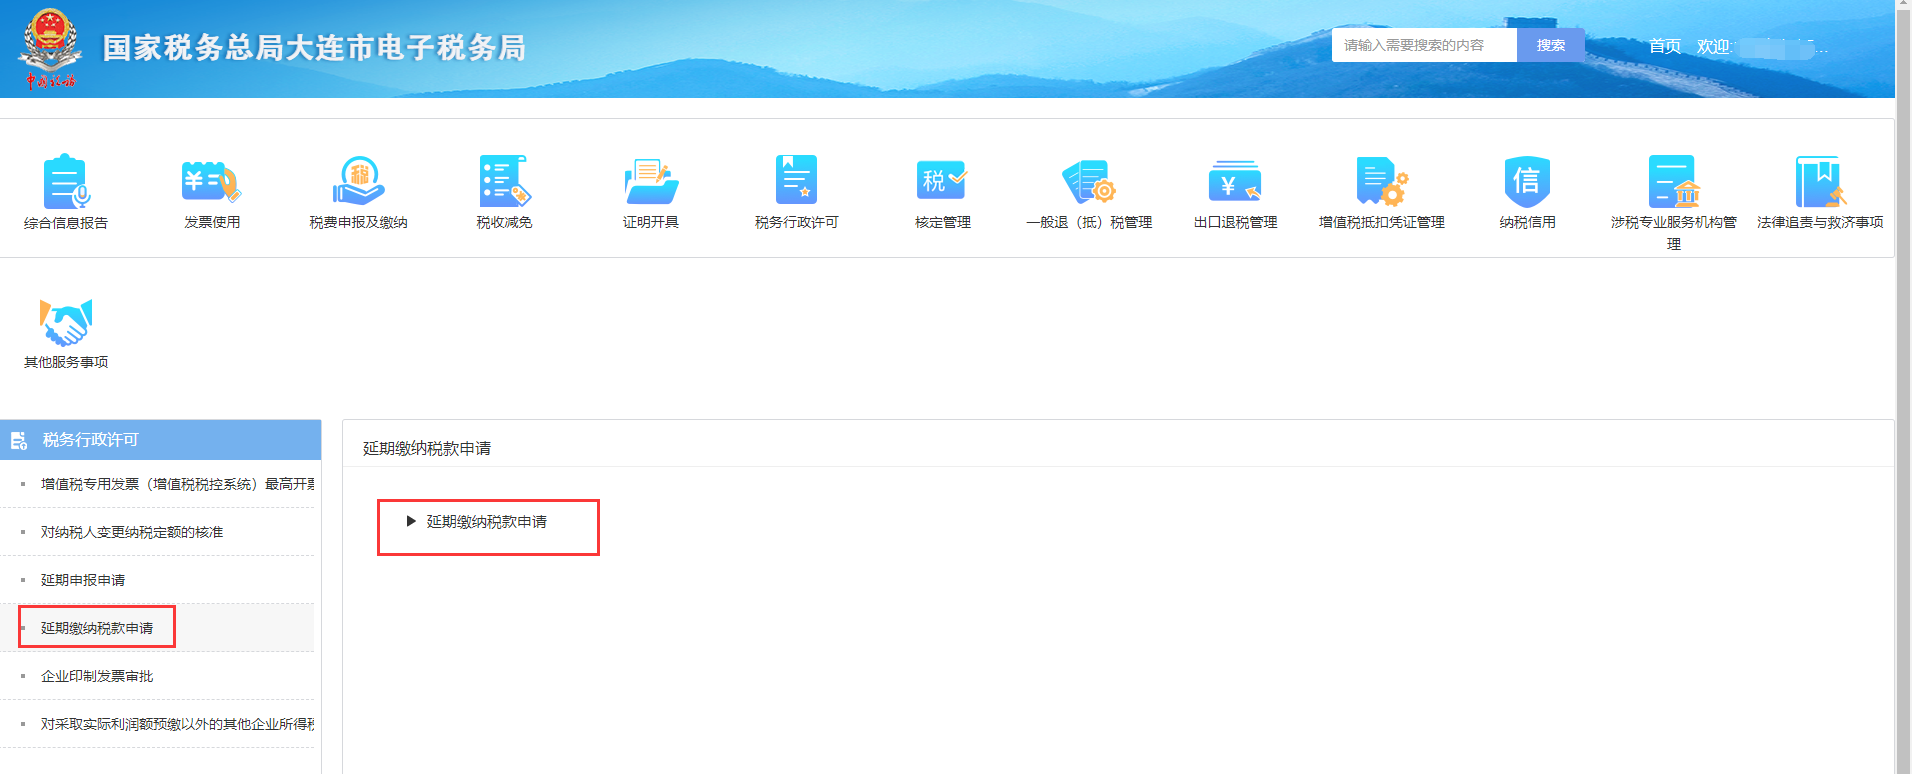Open 涉税专业服务机构管理 icon
1912x774 pixels.
pos(1674,181)
